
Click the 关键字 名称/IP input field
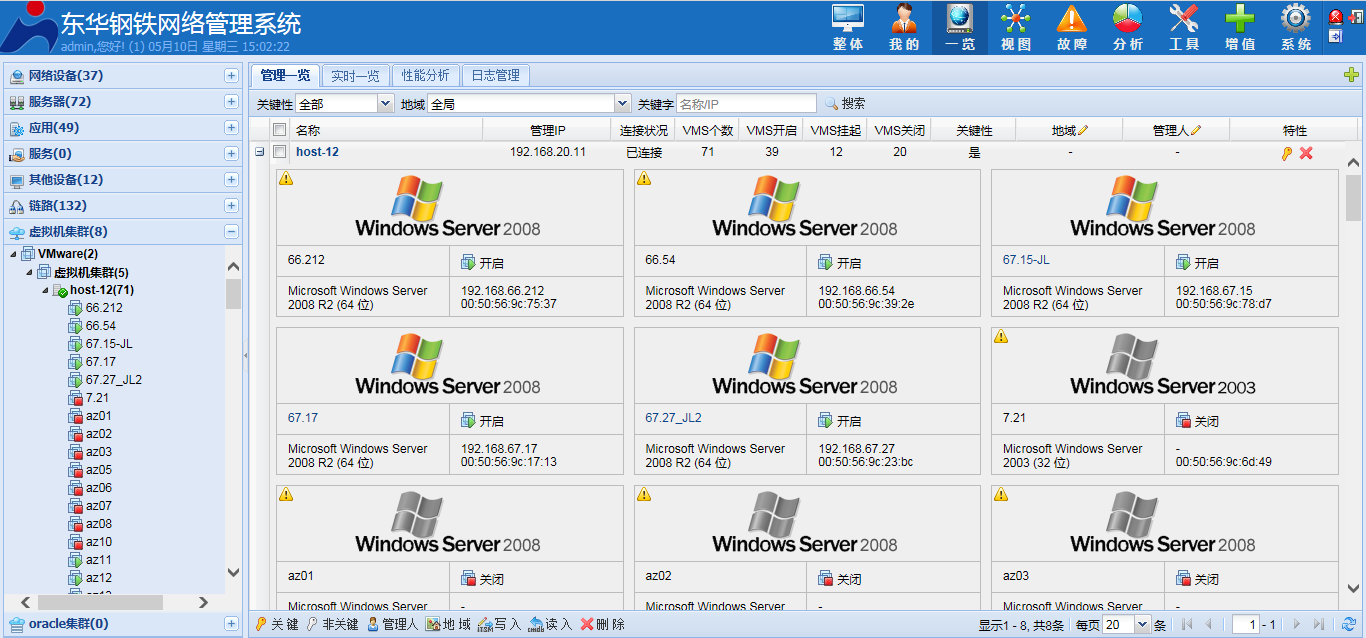746,103
